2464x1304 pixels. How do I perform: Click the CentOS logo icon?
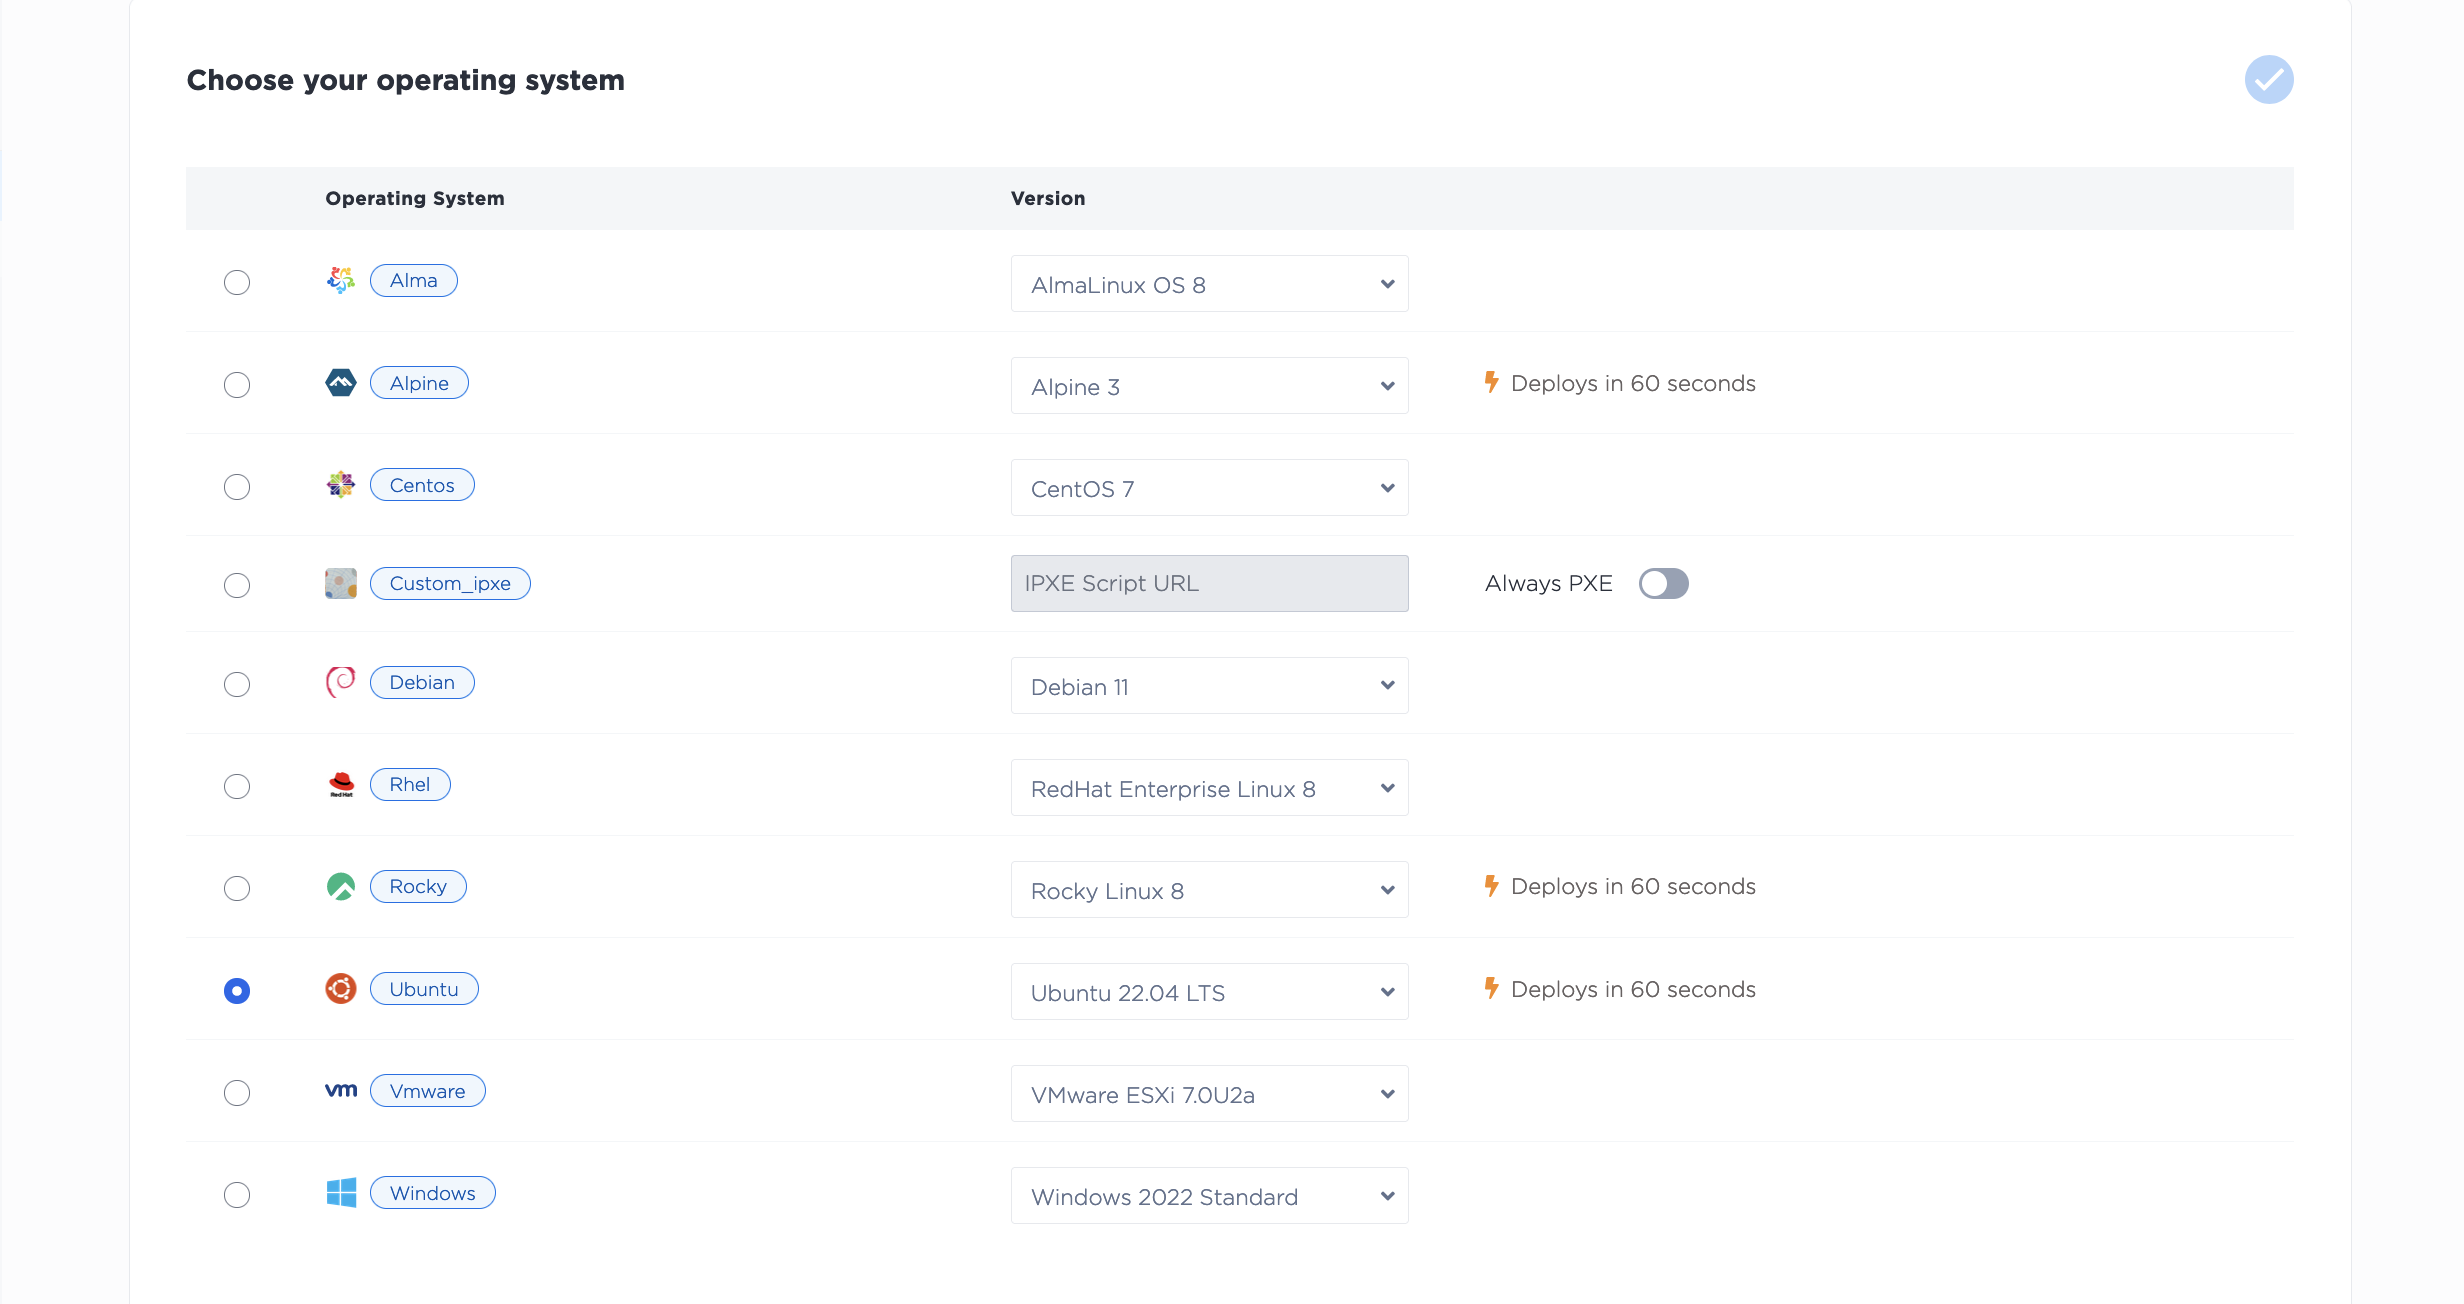point(341,485)
